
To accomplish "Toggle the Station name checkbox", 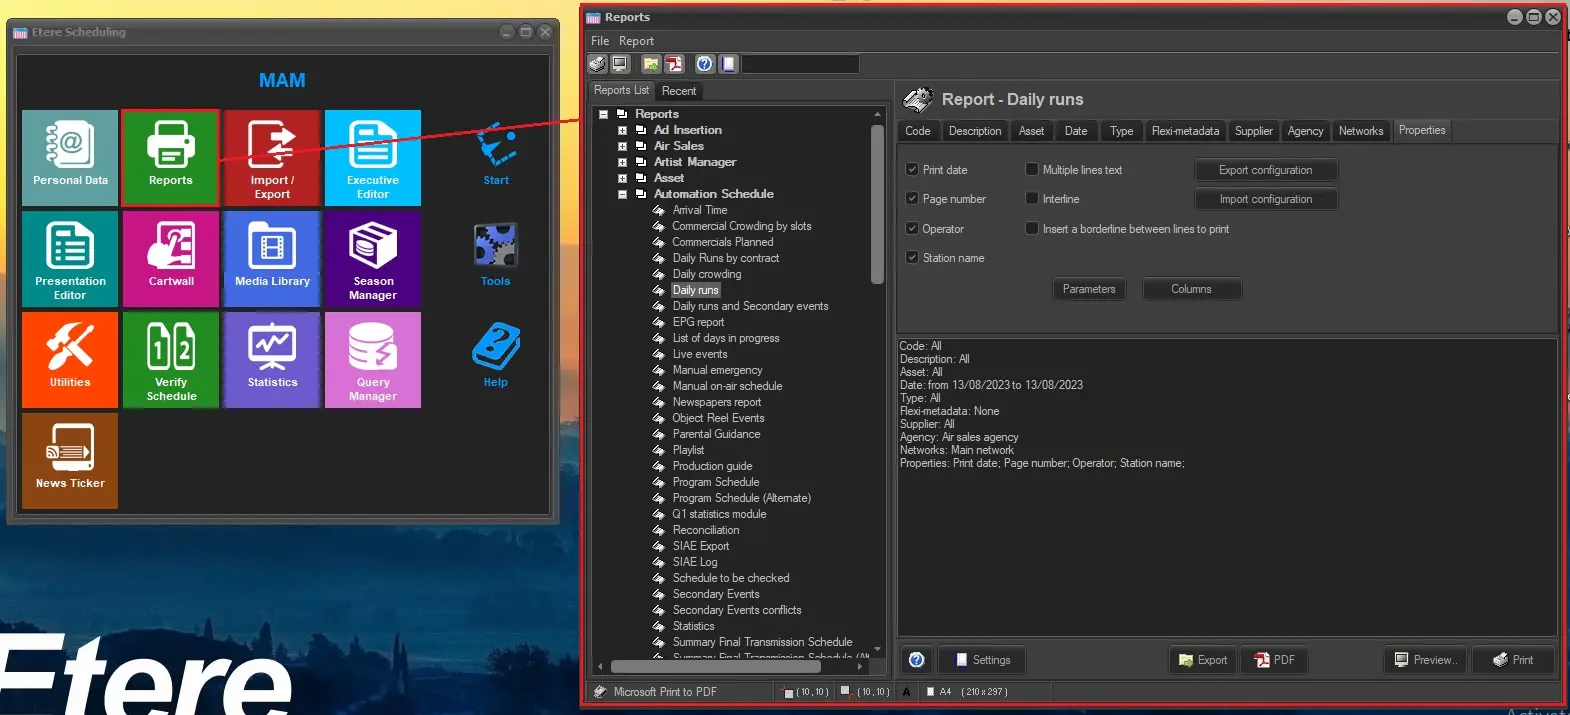I will click(x=912, y=258).
